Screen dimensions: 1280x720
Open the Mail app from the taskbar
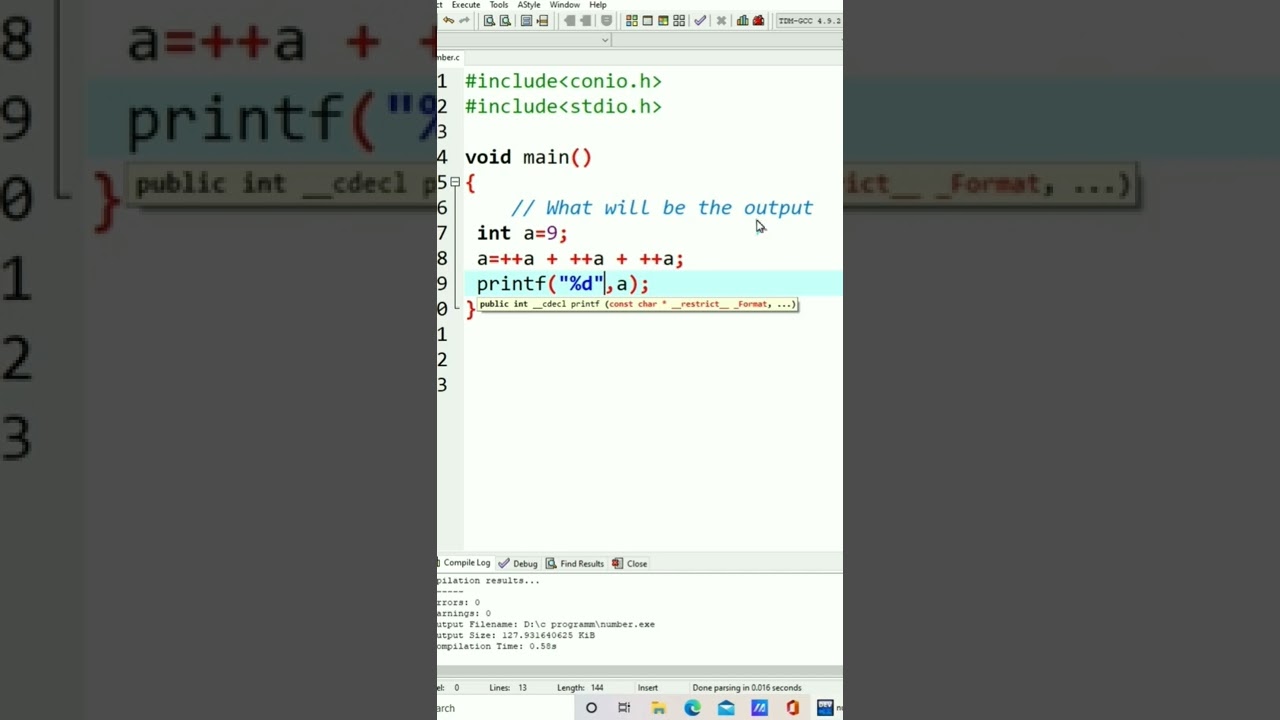pyautogui.click(x=726, y=708)
